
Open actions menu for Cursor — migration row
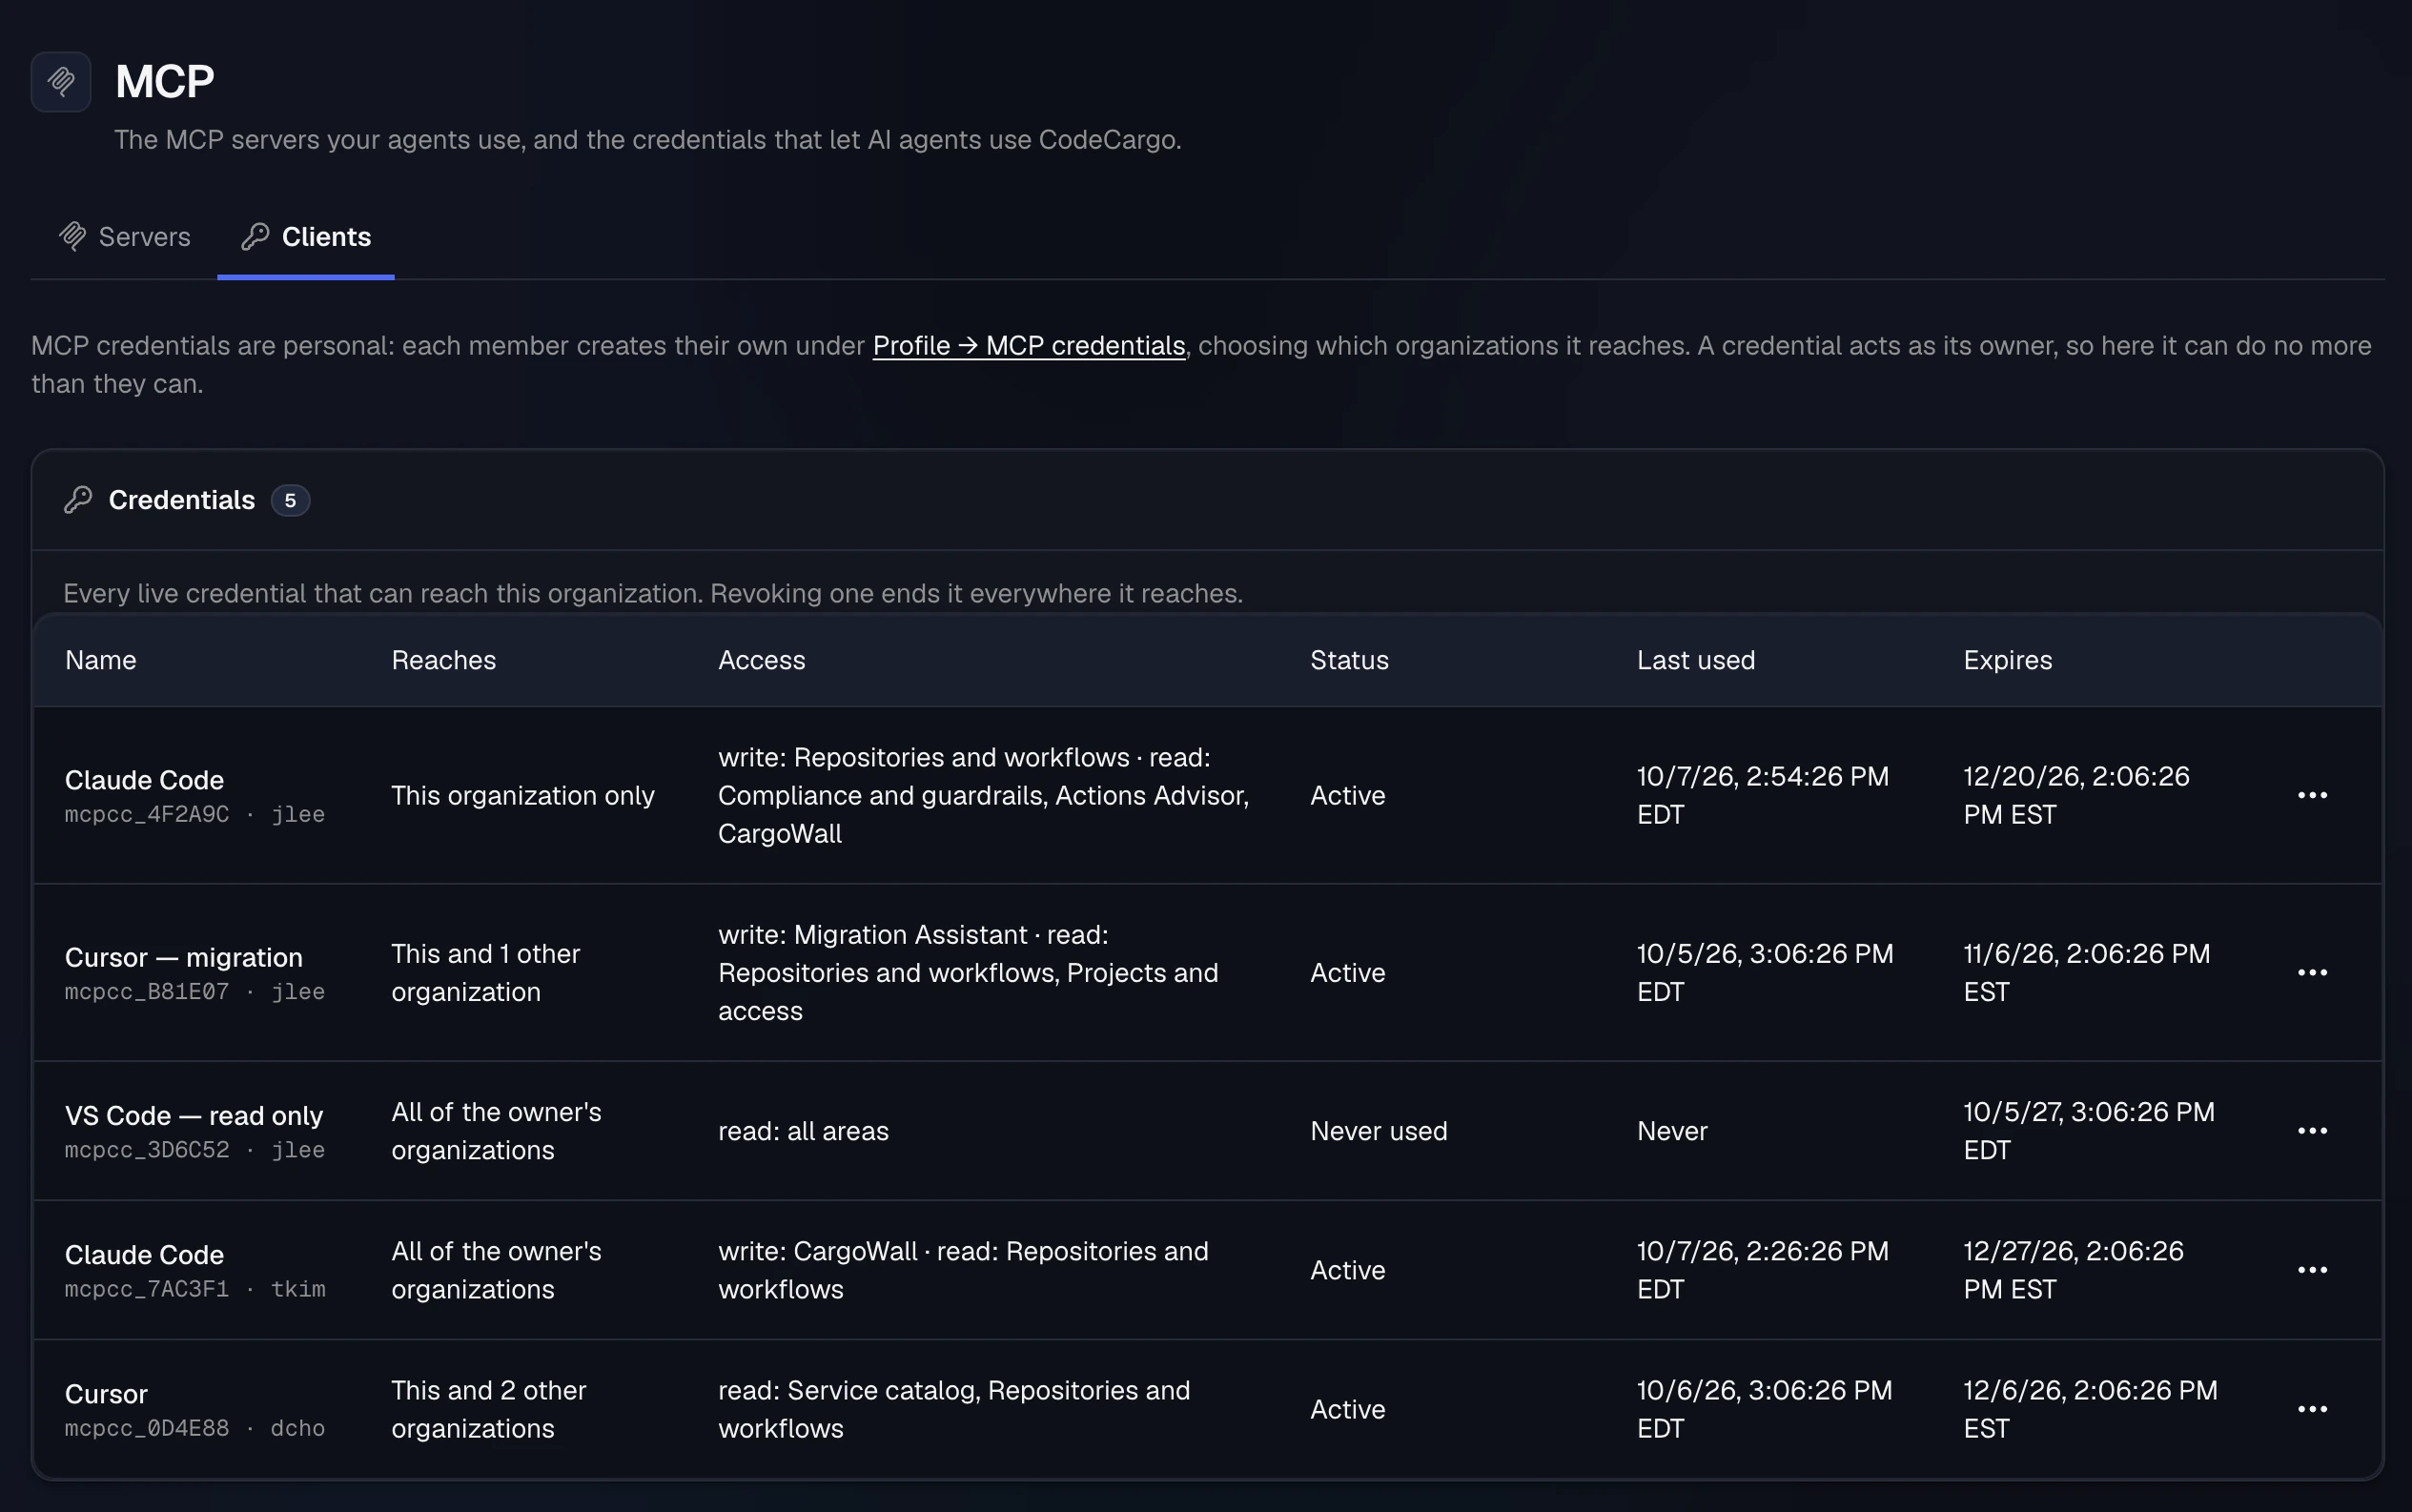tap(2312, 972)
